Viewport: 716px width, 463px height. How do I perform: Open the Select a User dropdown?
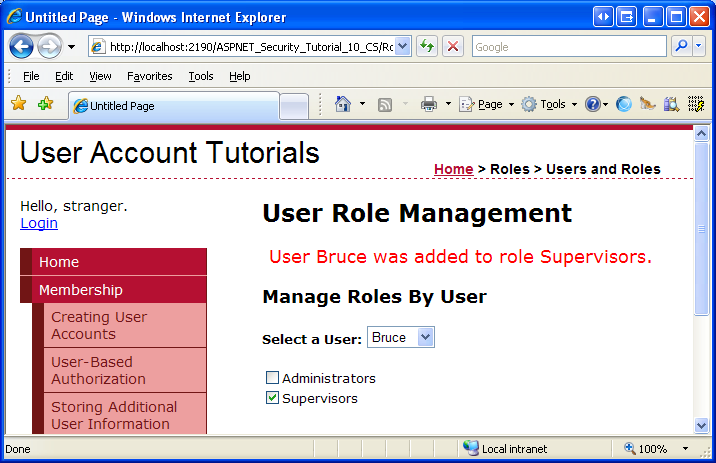(400, 337)
